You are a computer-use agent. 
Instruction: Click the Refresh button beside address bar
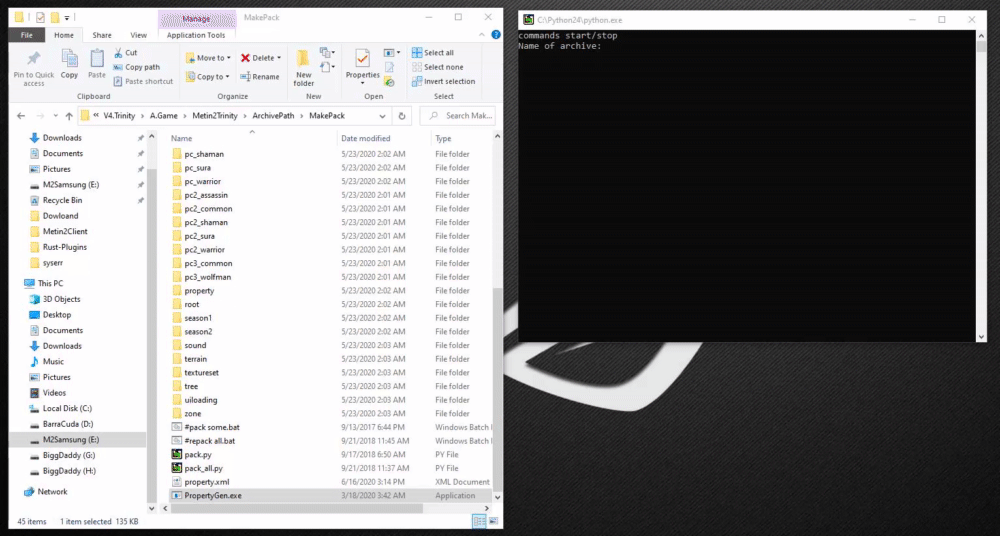[402, 116]
